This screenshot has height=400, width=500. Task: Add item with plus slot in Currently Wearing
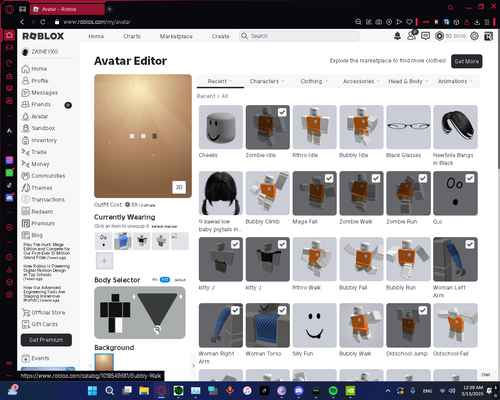pos(104,261)
